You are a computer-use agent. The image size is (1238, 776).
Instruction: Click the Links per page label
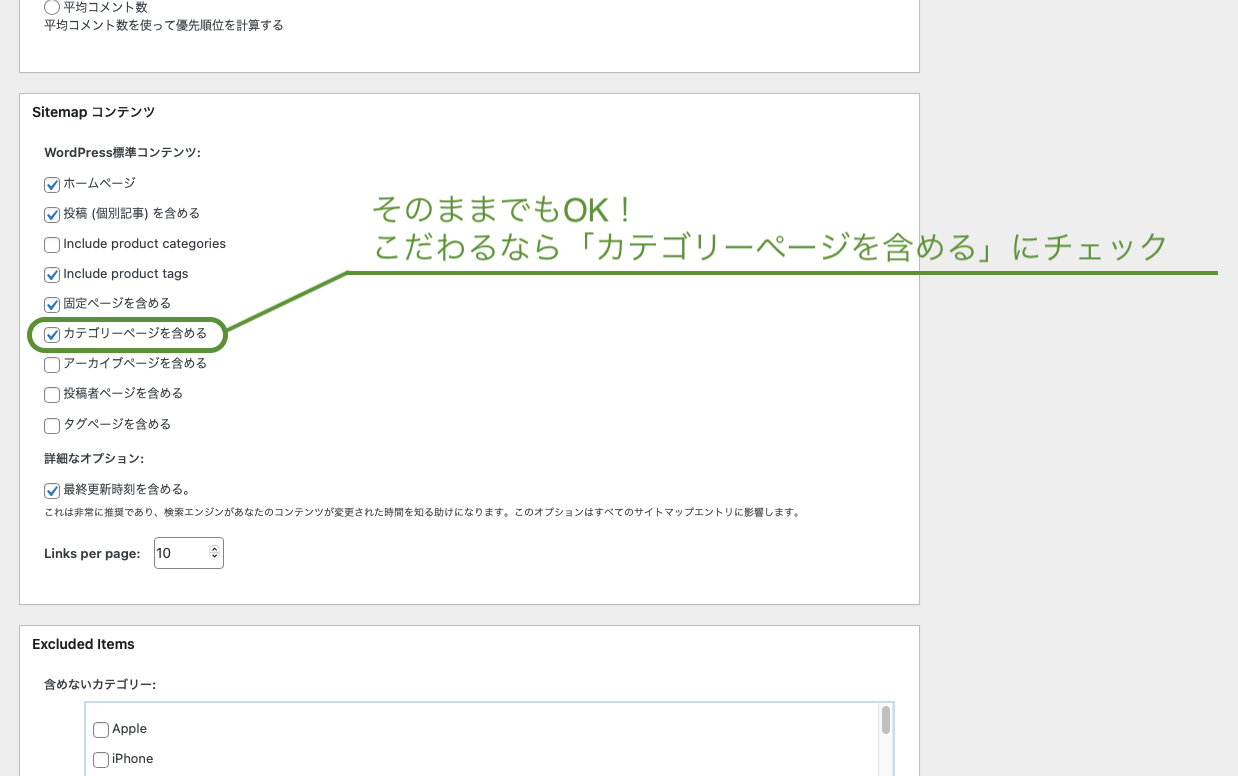(x=92, y=554)
